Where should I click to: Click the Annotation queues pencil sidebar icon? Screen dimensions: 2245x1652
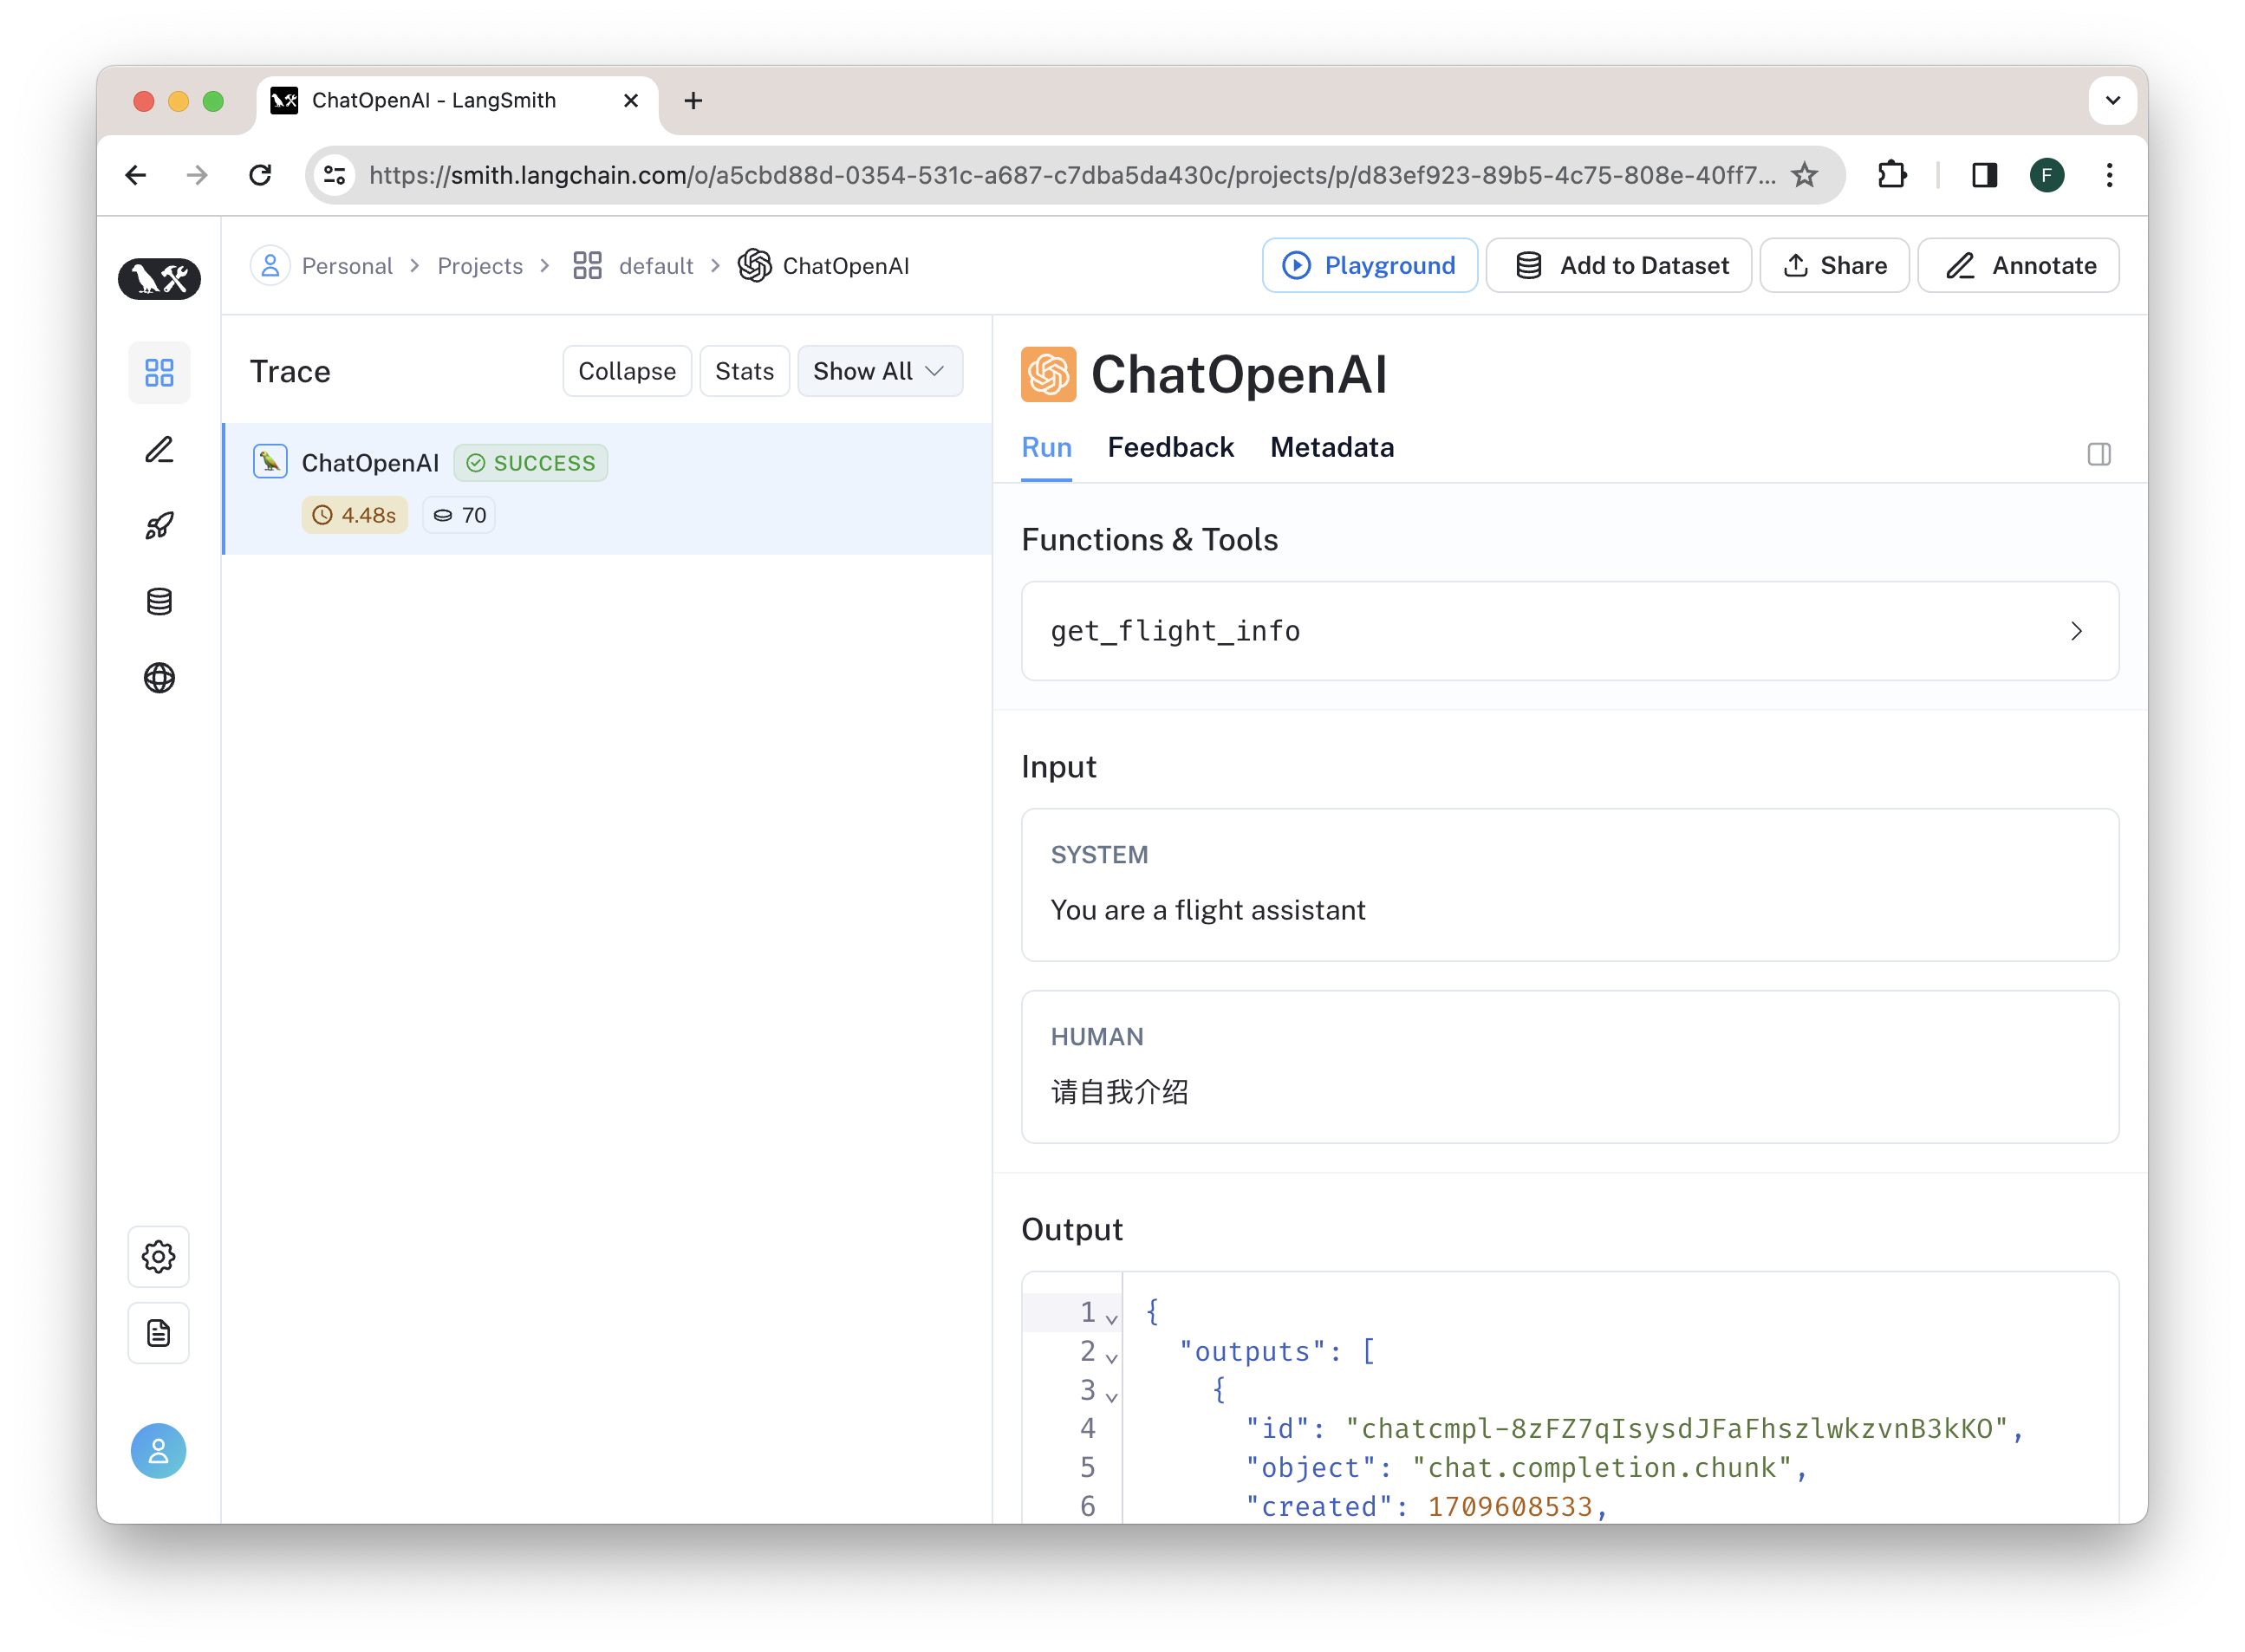(x=159, y=450)
